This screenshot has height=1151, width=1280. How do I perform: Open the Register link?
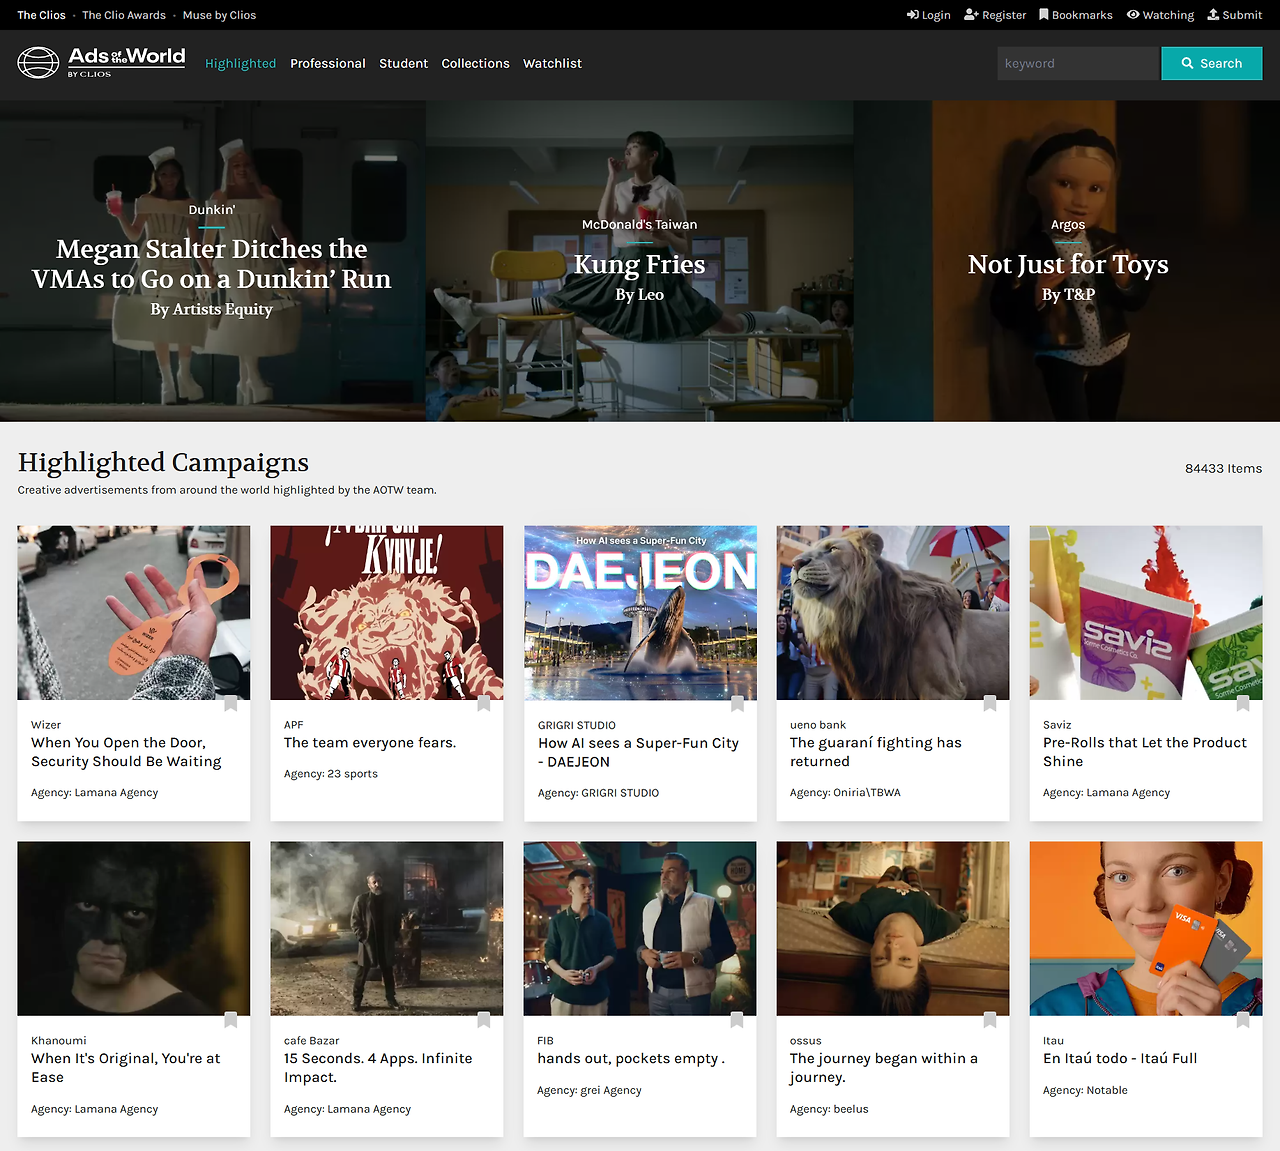coord(995,15)
